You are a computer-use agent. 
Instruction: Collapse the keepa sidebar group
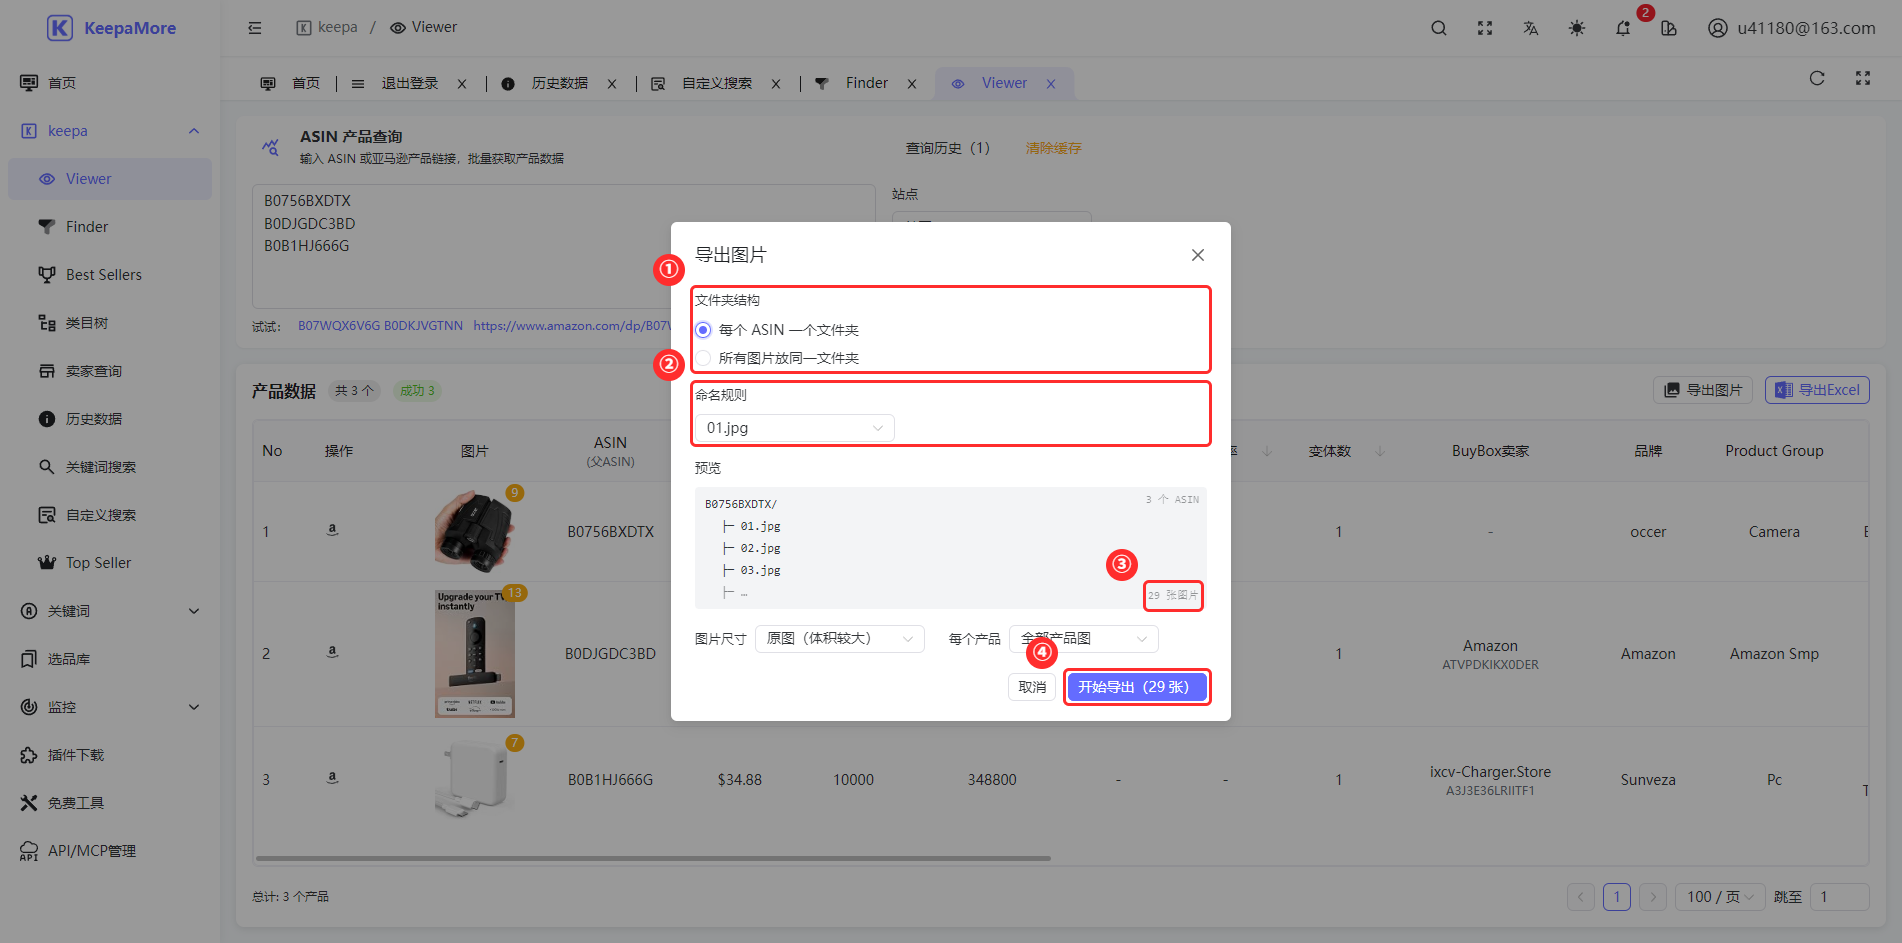click(110, 131)
